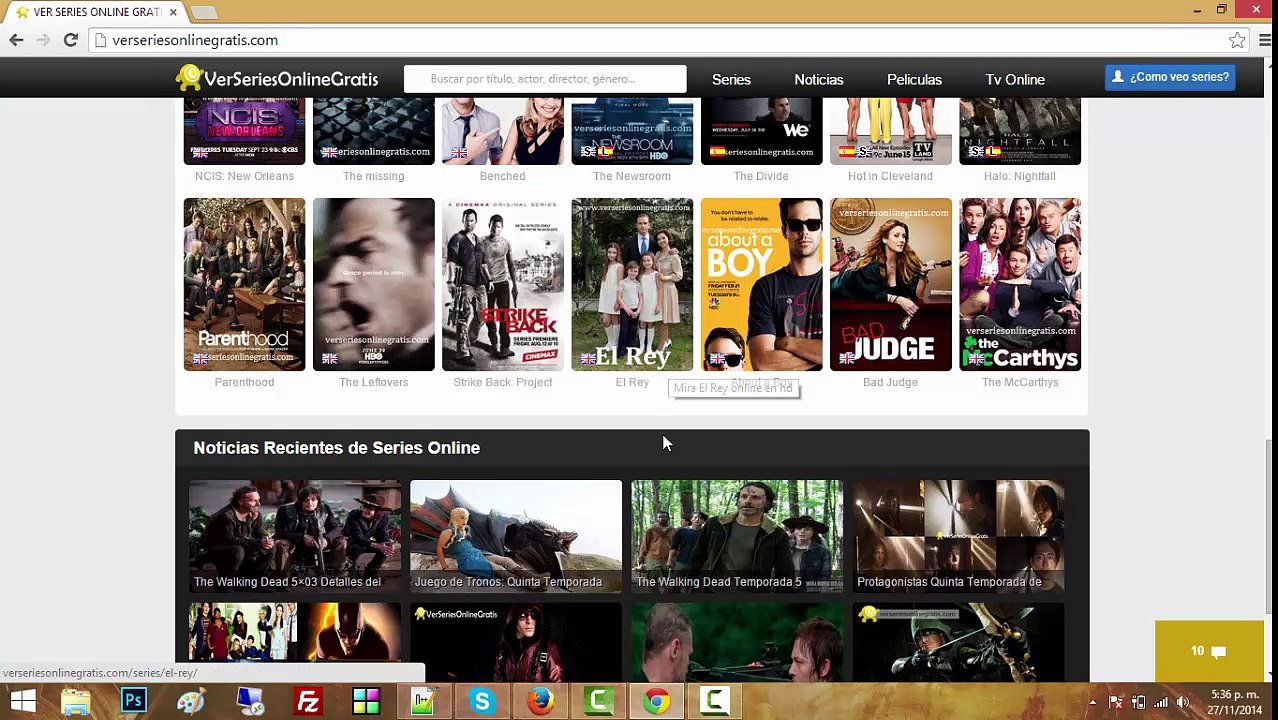Open Juego de Tronos: Quinta Temporada news

pos(515,536)
